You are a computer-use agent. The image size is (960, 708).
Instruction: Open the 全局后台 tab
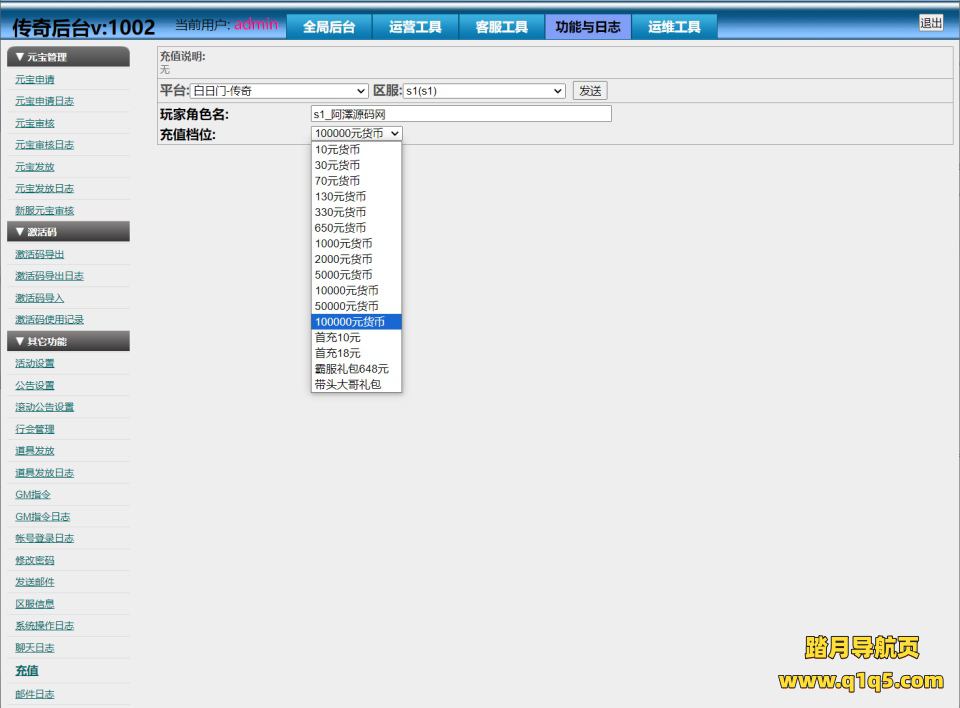point(329,27)
